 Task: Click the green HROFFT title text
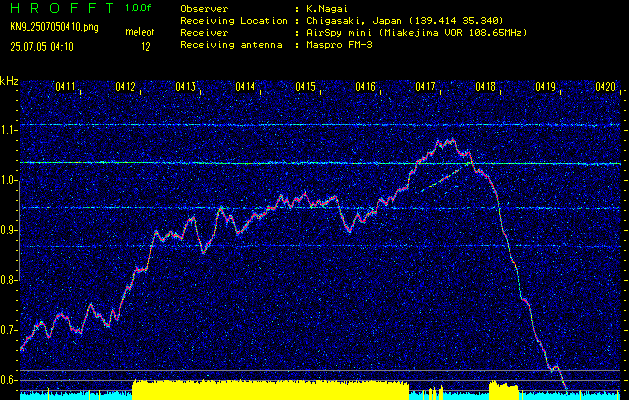point(62,8)
